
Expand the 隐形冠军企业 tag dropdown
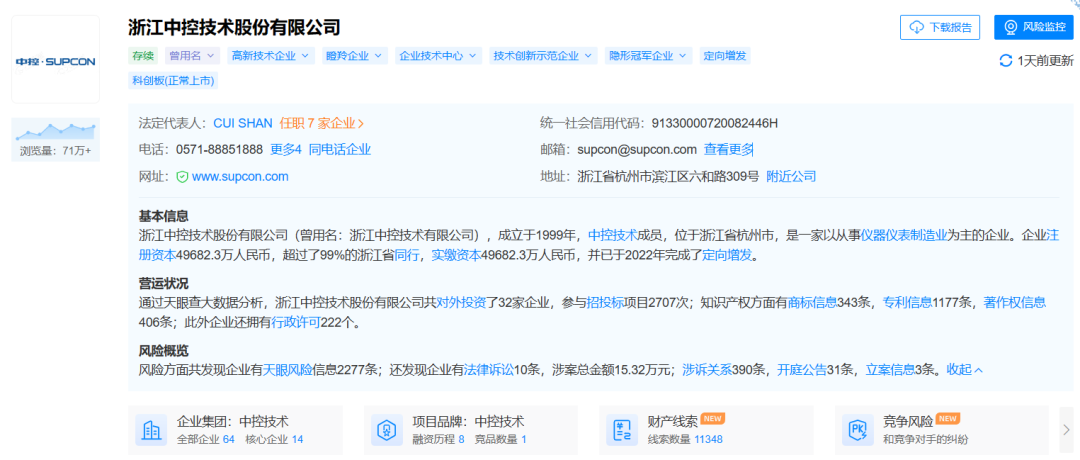pyautogui.click(x=649, y=56)
